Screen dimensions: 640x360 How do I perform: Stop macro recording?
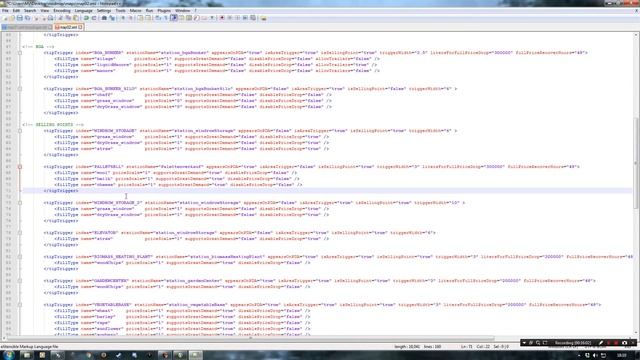click(230, 18)
